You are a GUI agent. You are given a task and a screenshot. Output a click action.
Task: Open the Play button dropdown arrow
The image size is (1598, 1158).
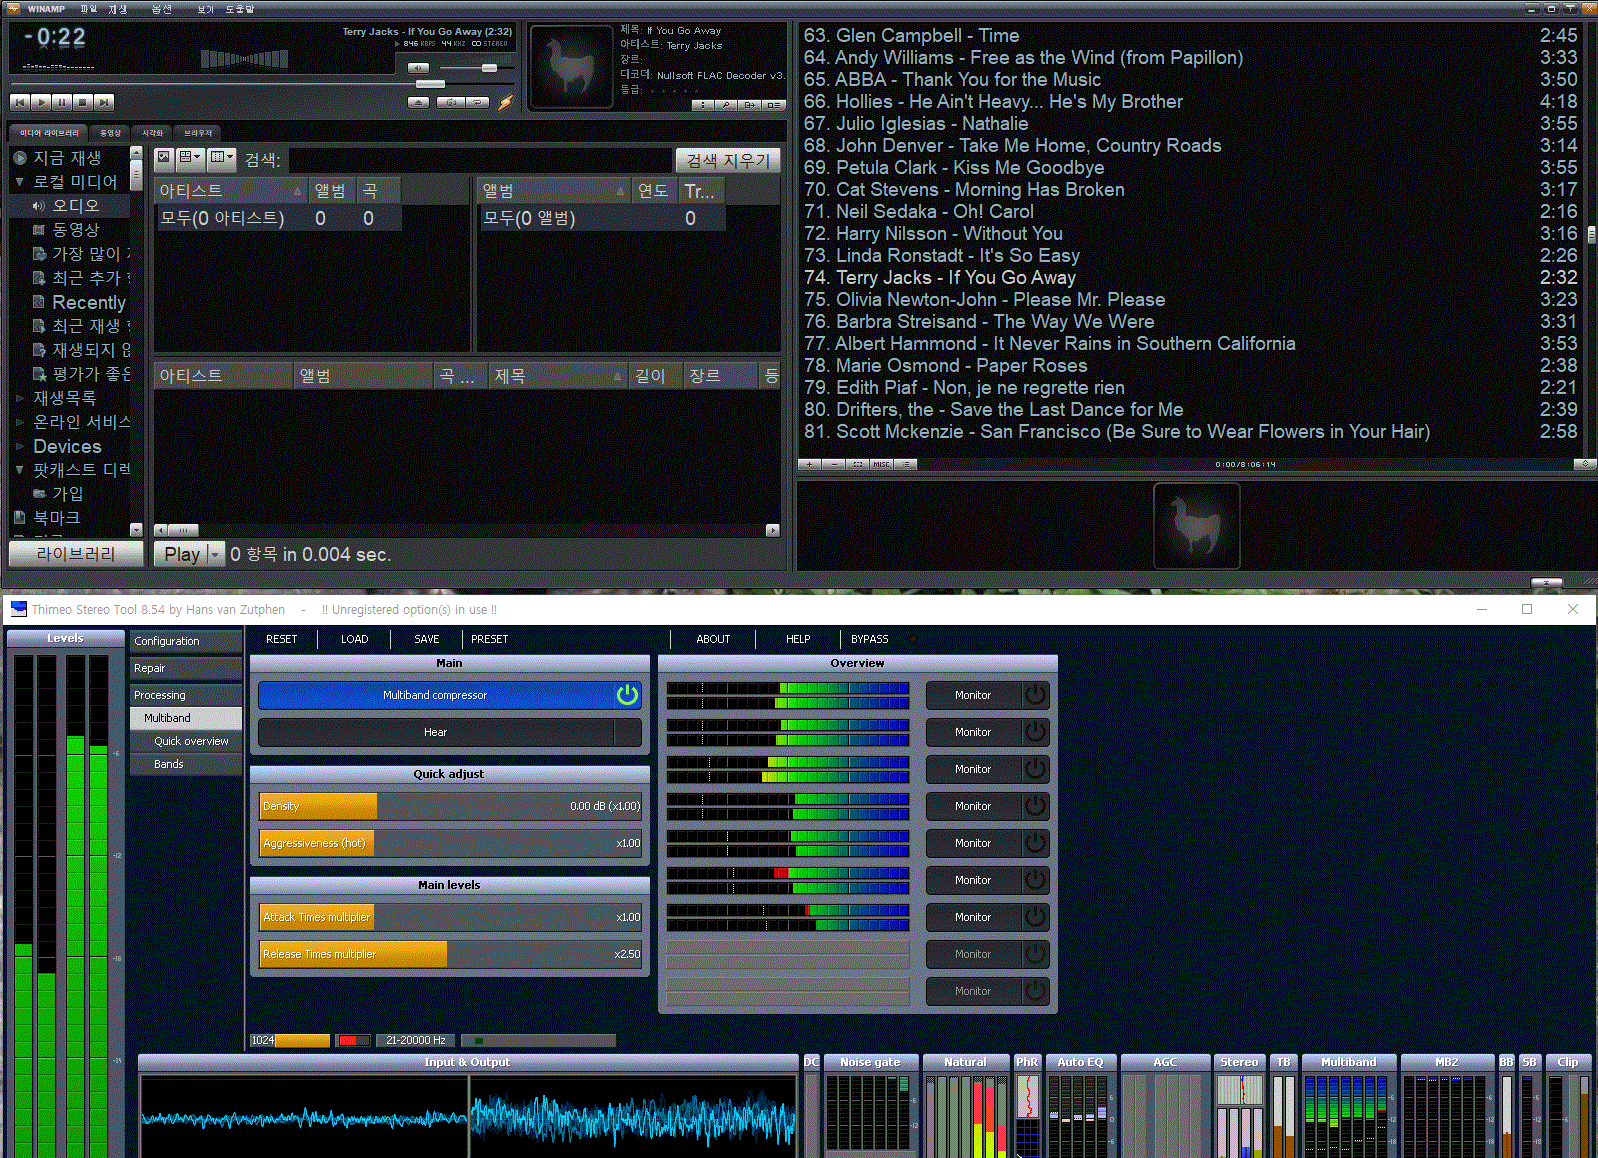tap(215, 554)
